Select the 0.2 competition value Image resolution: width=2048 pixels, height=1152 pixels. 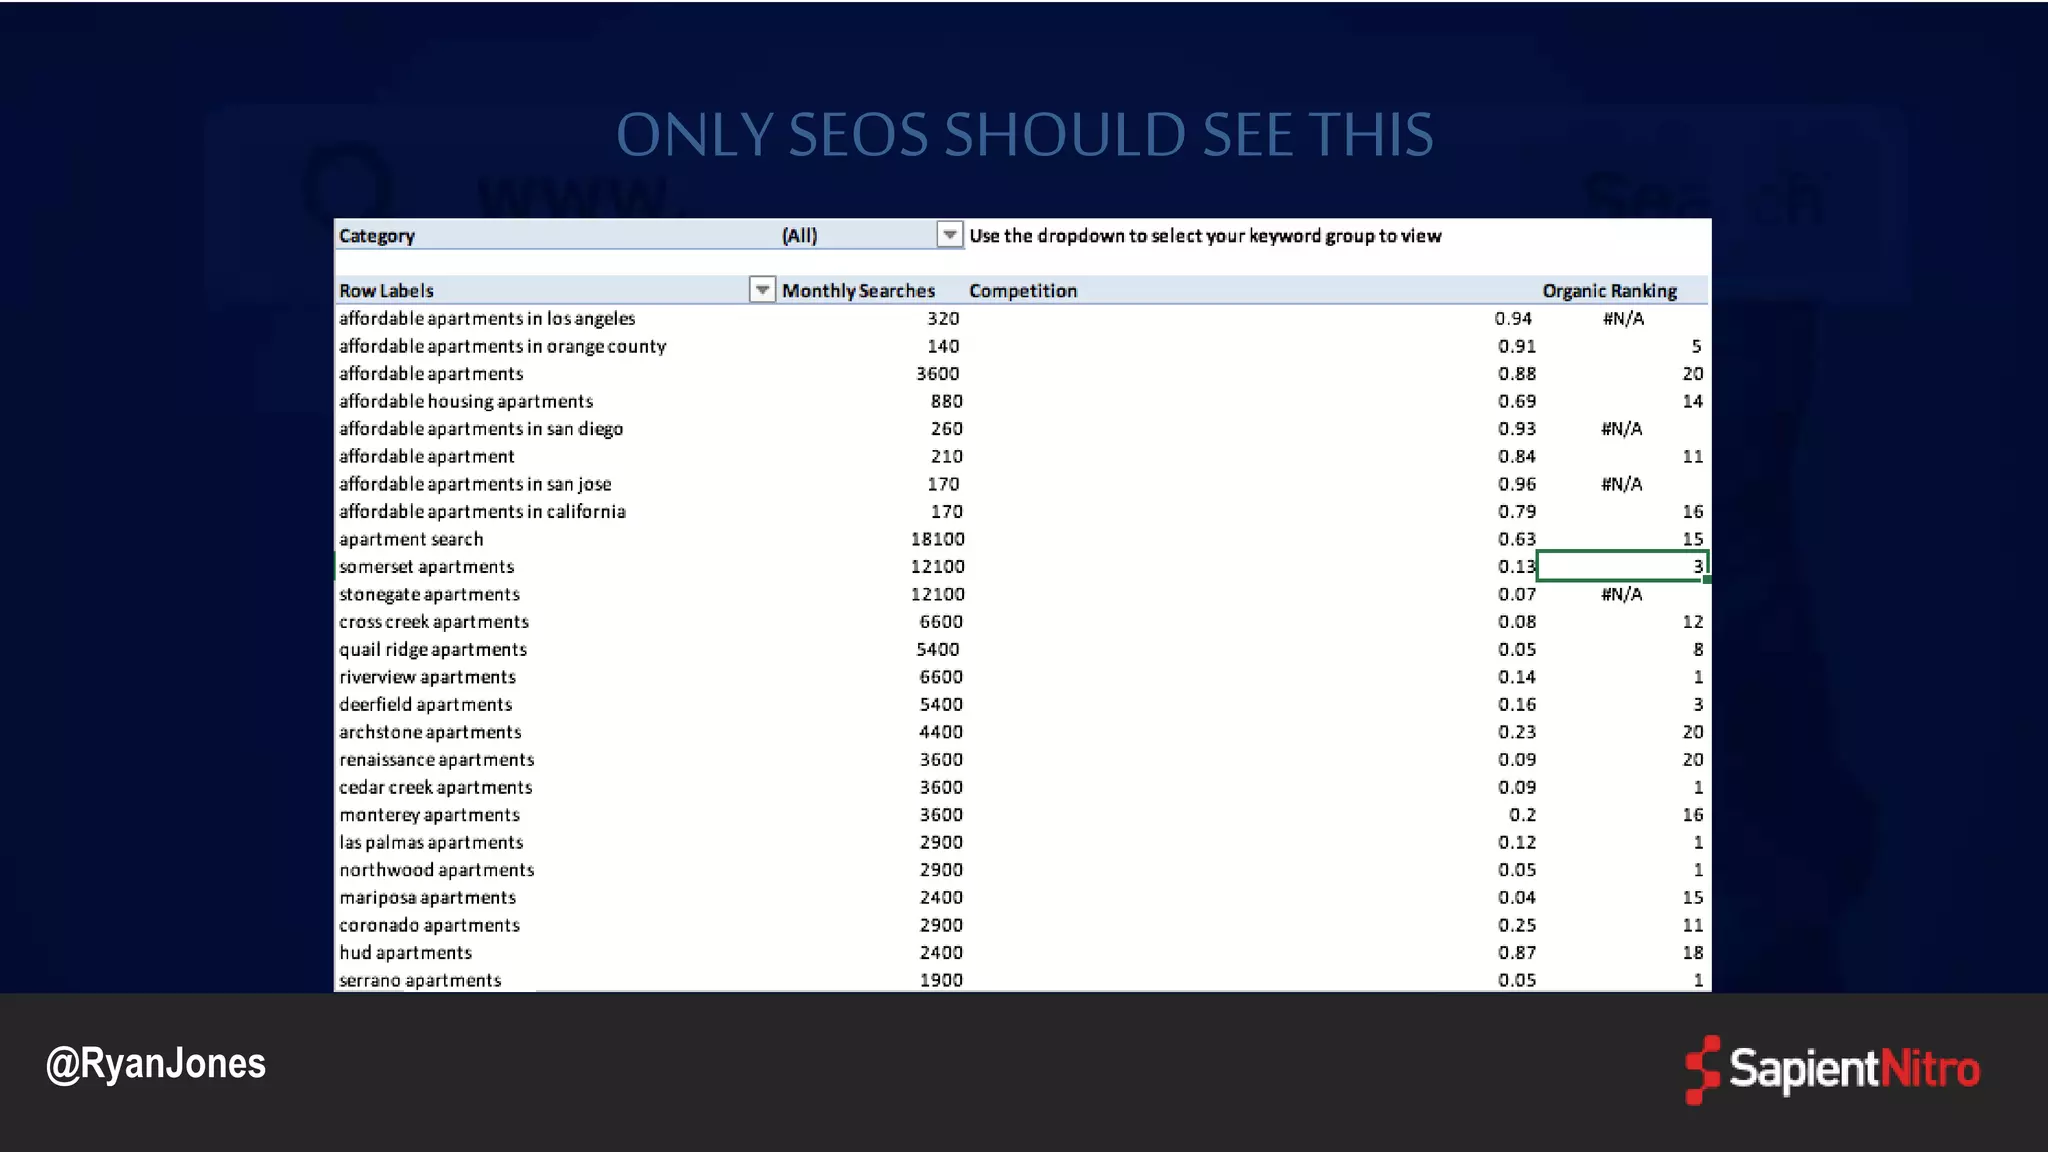(1522, 815)
